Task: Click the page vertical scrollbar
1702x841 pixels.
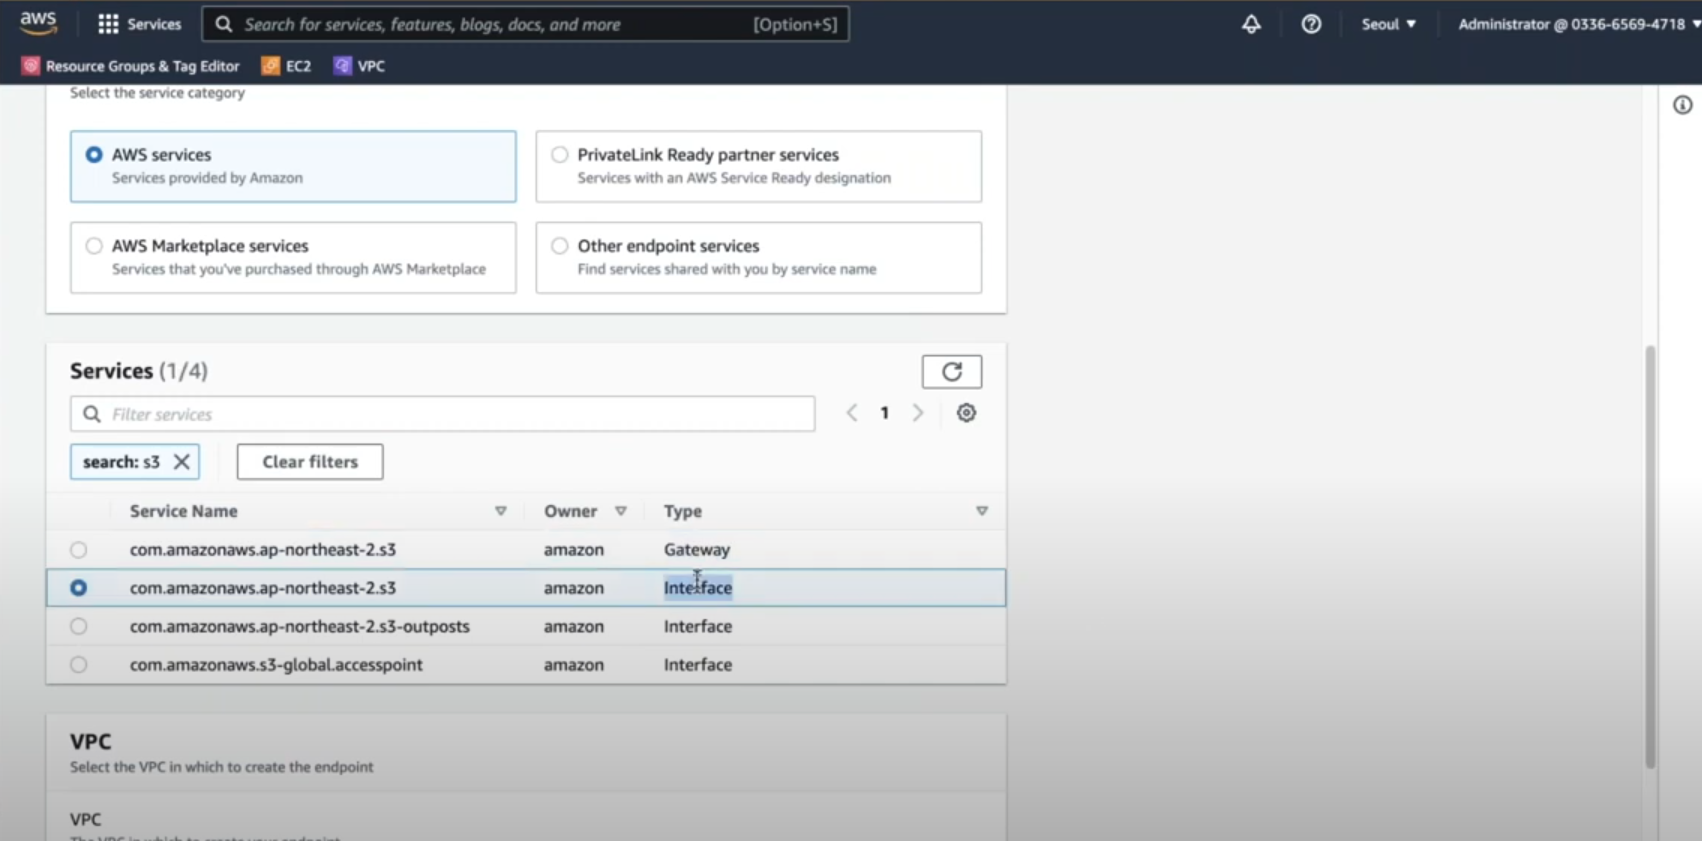Action: coord(1650,557)
